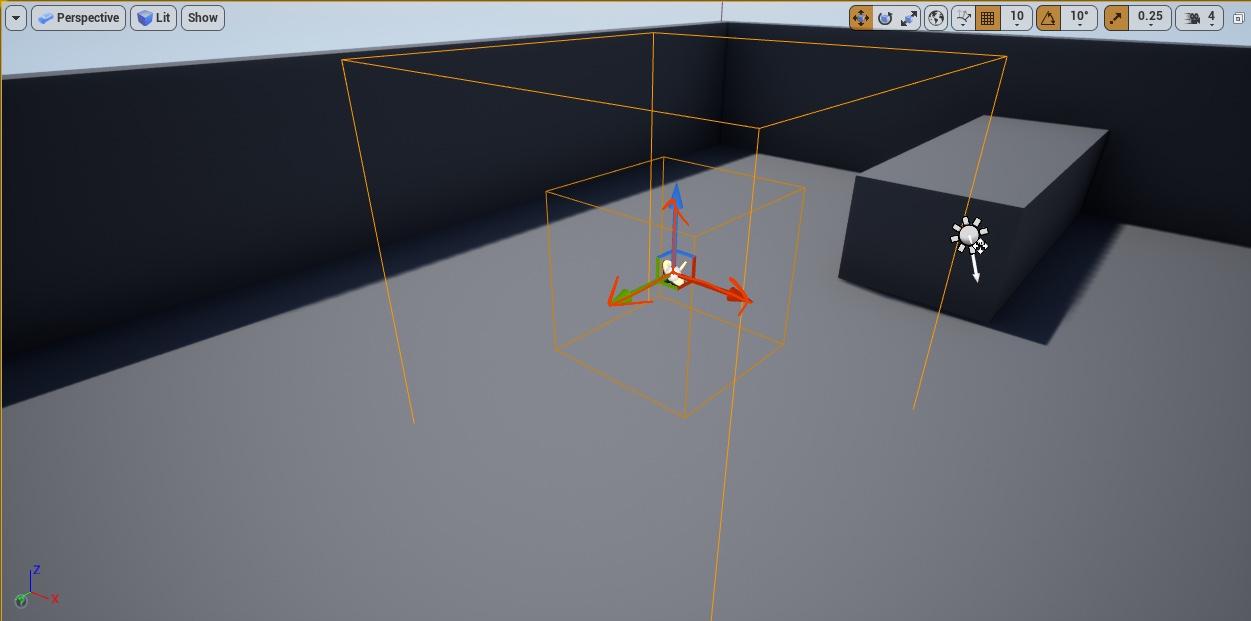Click the blue Z-axis arrow of the gizmo
The image size is (1251, 621).
coord(677,198)
